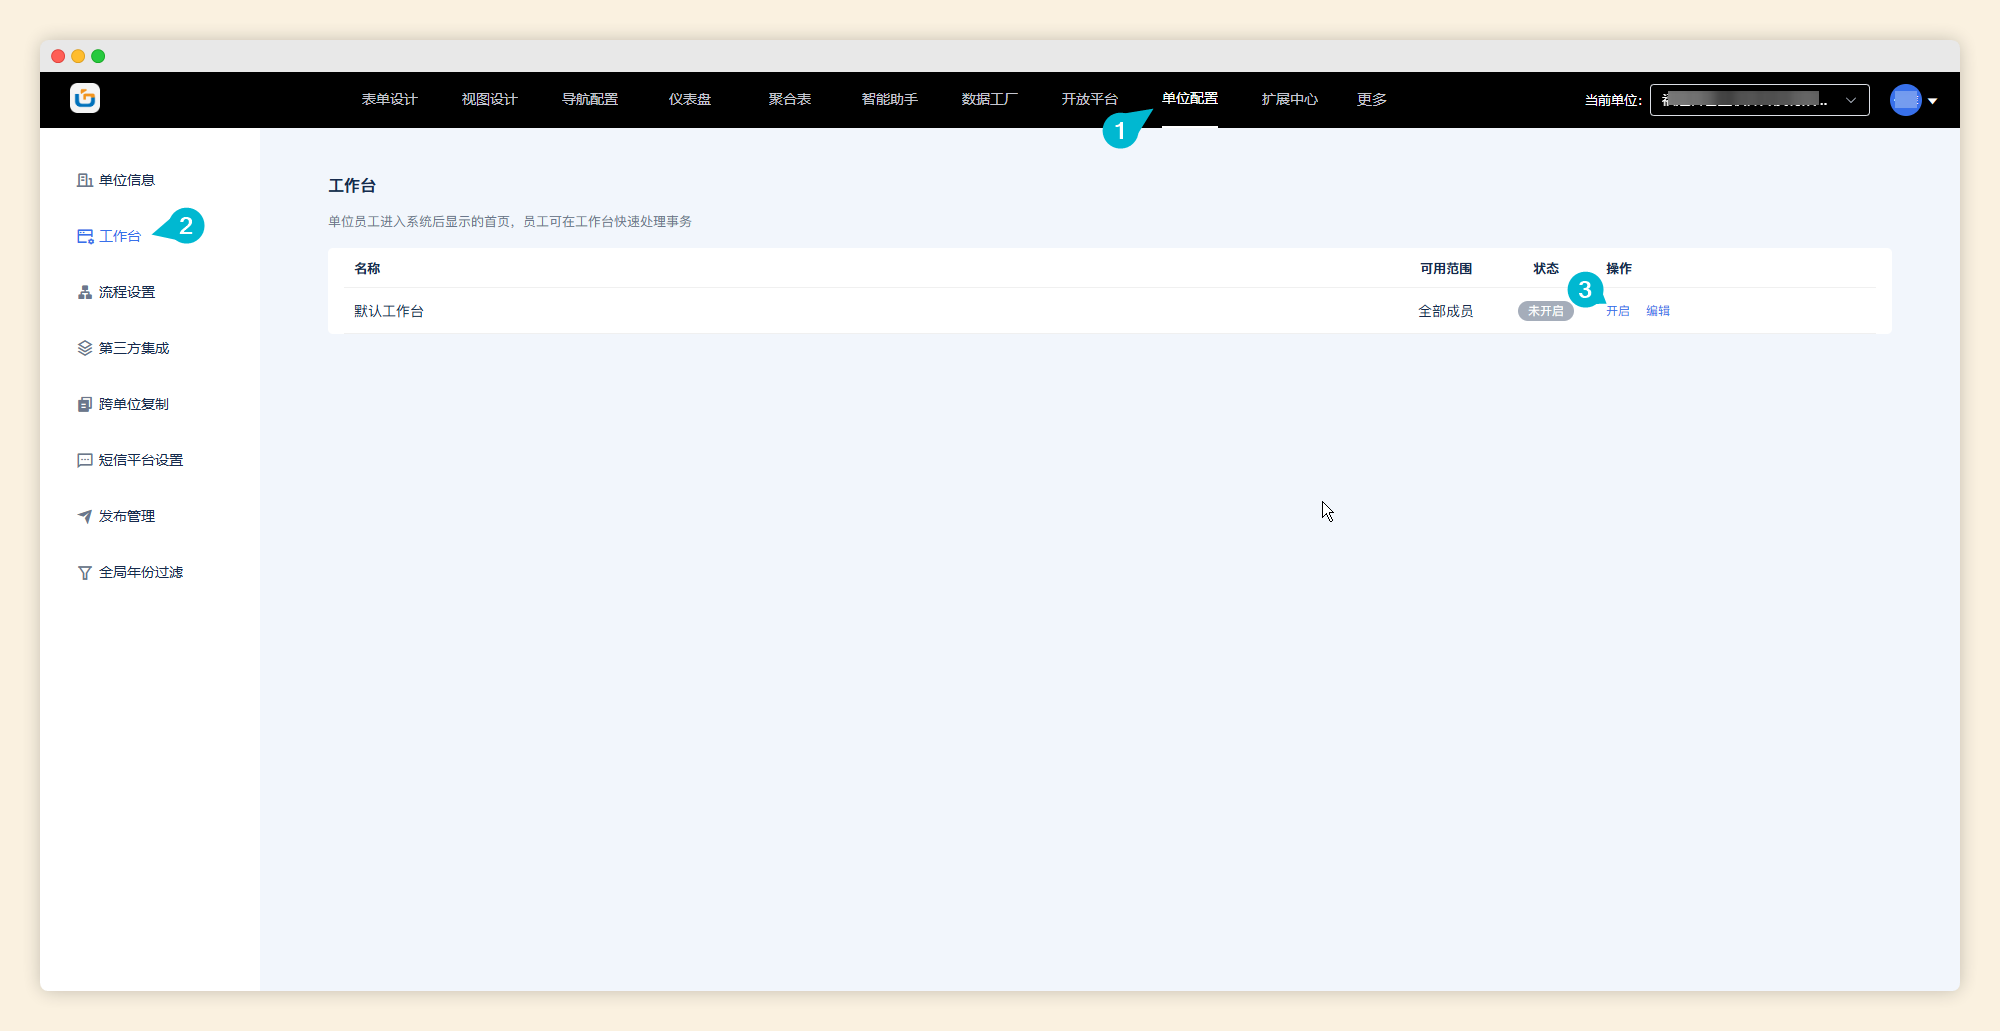Click the 操作 column header
Viewport: 2000px width, 1031px height.
1619,268
